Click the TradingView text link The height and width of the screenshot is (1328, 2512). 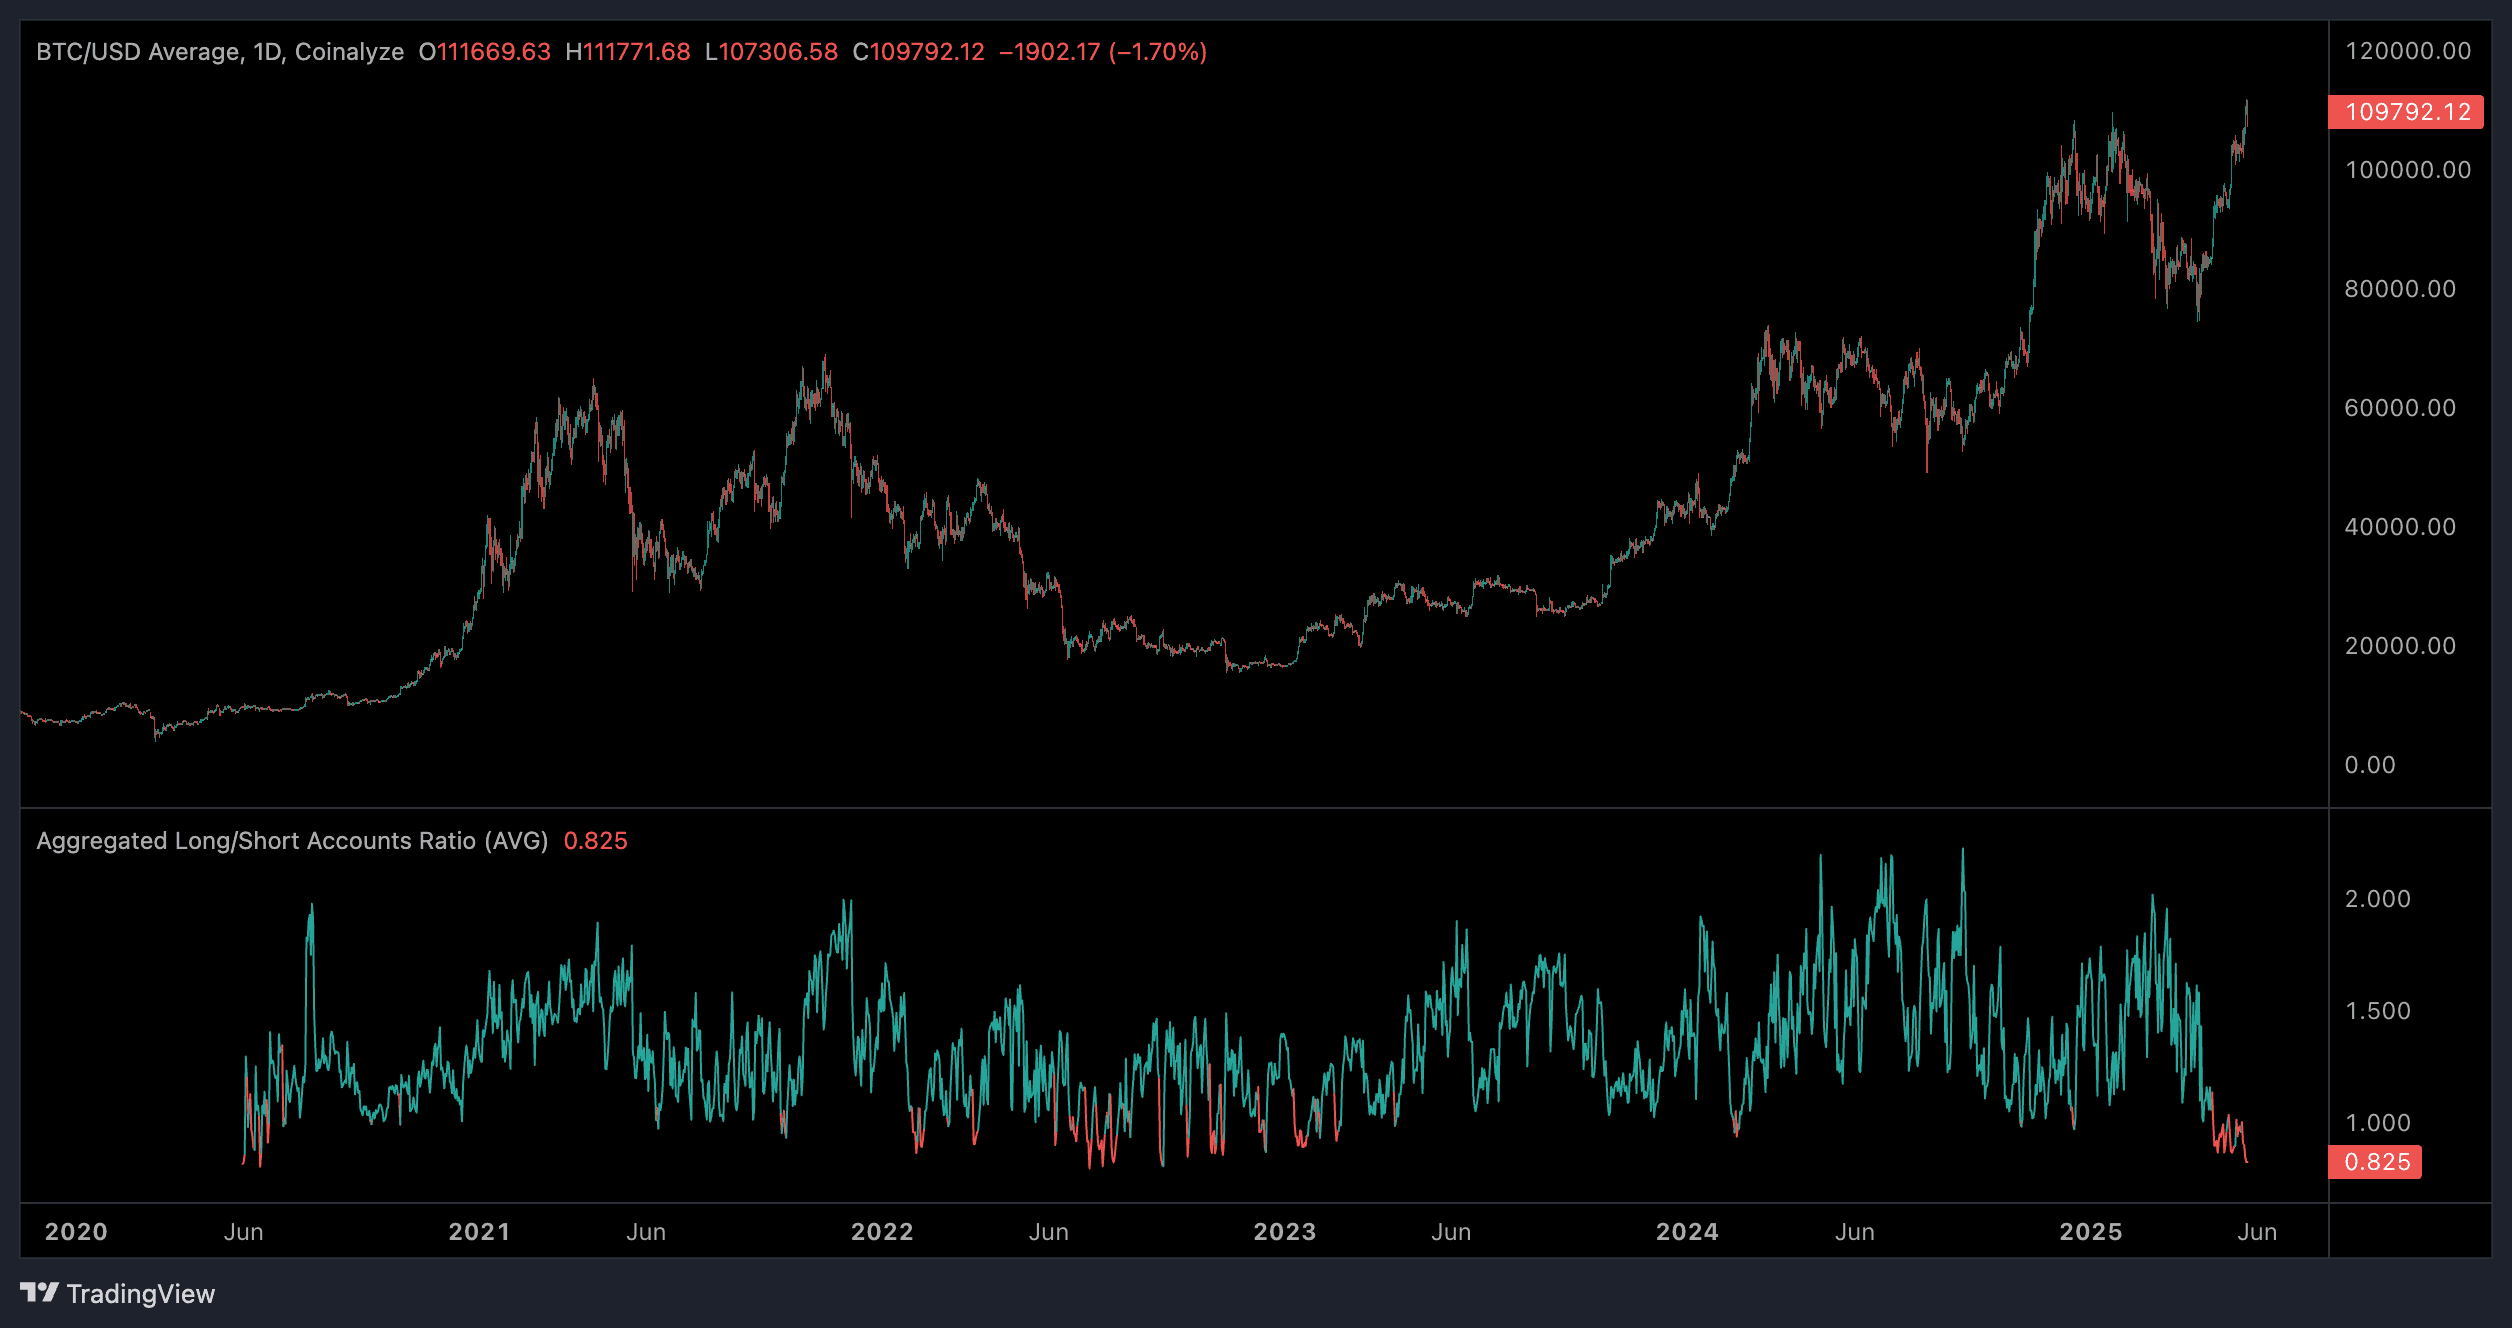pyautogui.click(x=141, y=1293)
